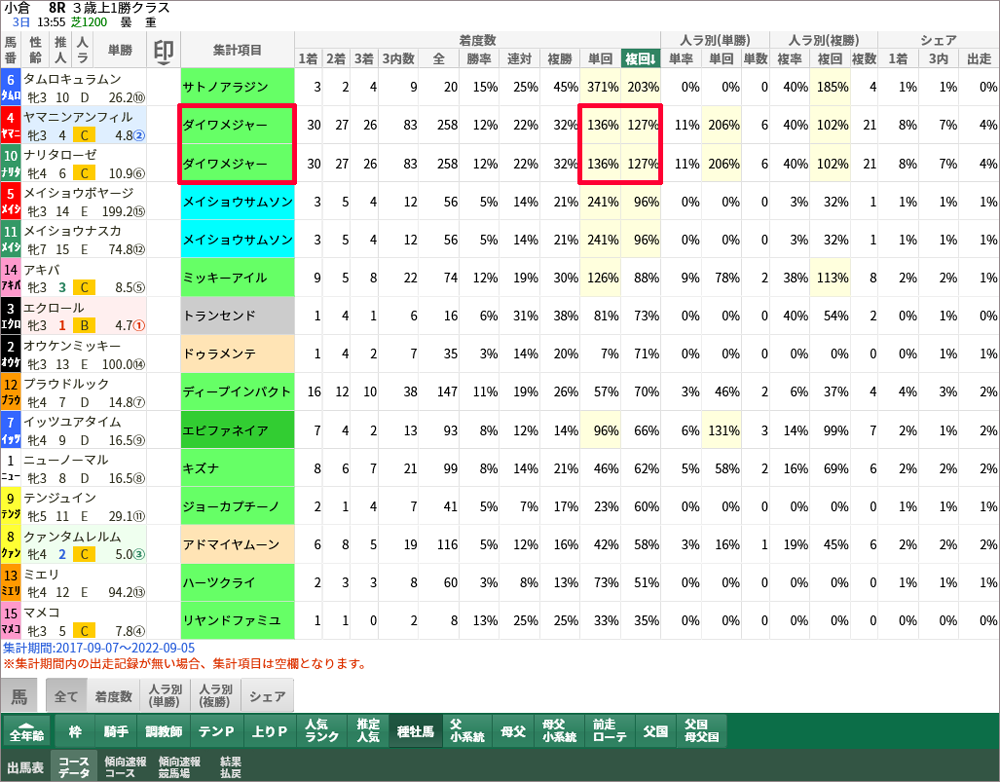Viewport: 1000px width, 782px height.
Task: Select the 父国母父国 aggregation button
Action: point(702,731)
